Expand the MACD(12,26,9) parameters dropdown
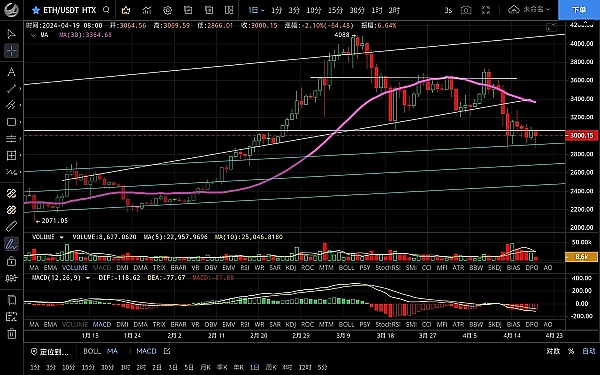Viewport: 600px width, 375px height. click(x=88, y=278)
